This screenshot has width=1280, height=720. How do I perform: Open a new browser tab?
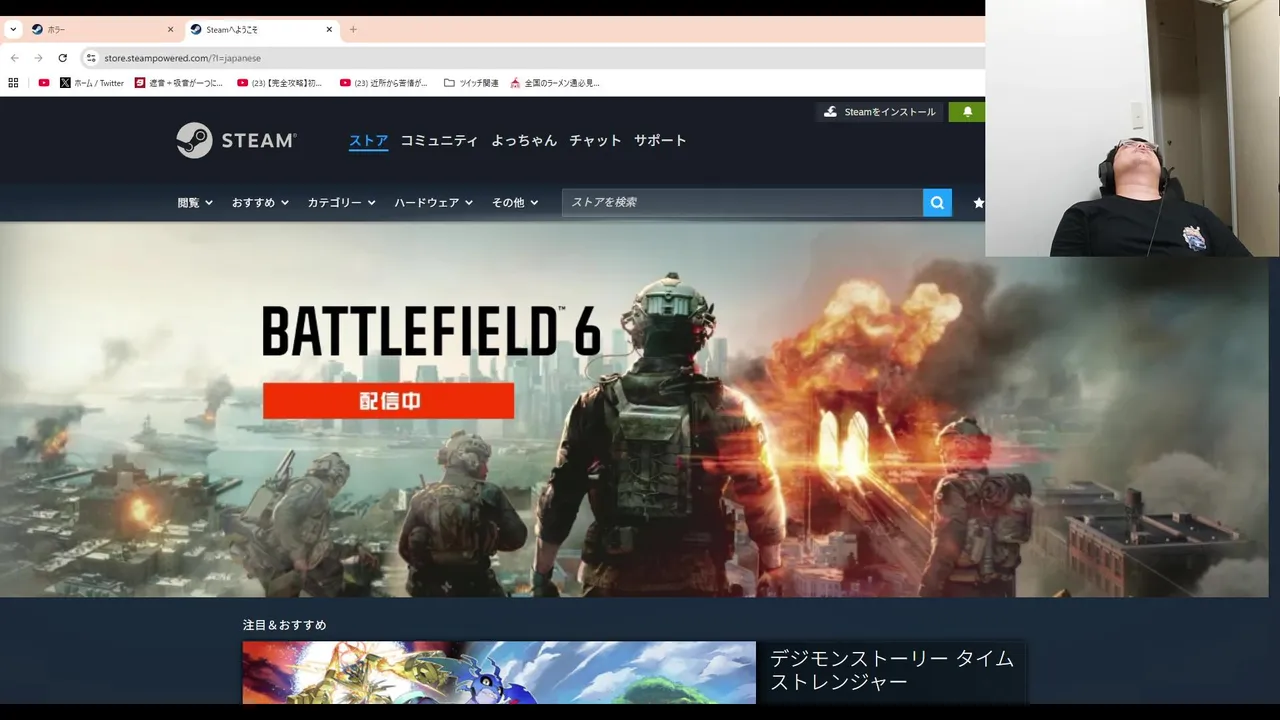click(x=353, y=29)
